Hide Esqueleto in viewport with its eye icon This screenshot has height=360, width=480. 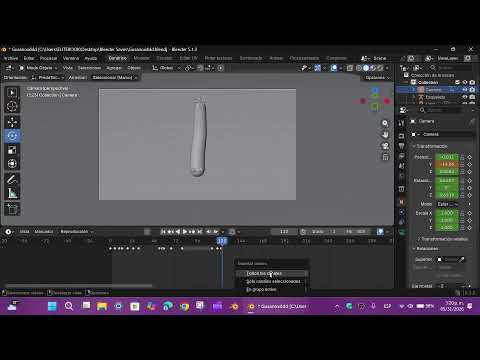tap(465, 97)
